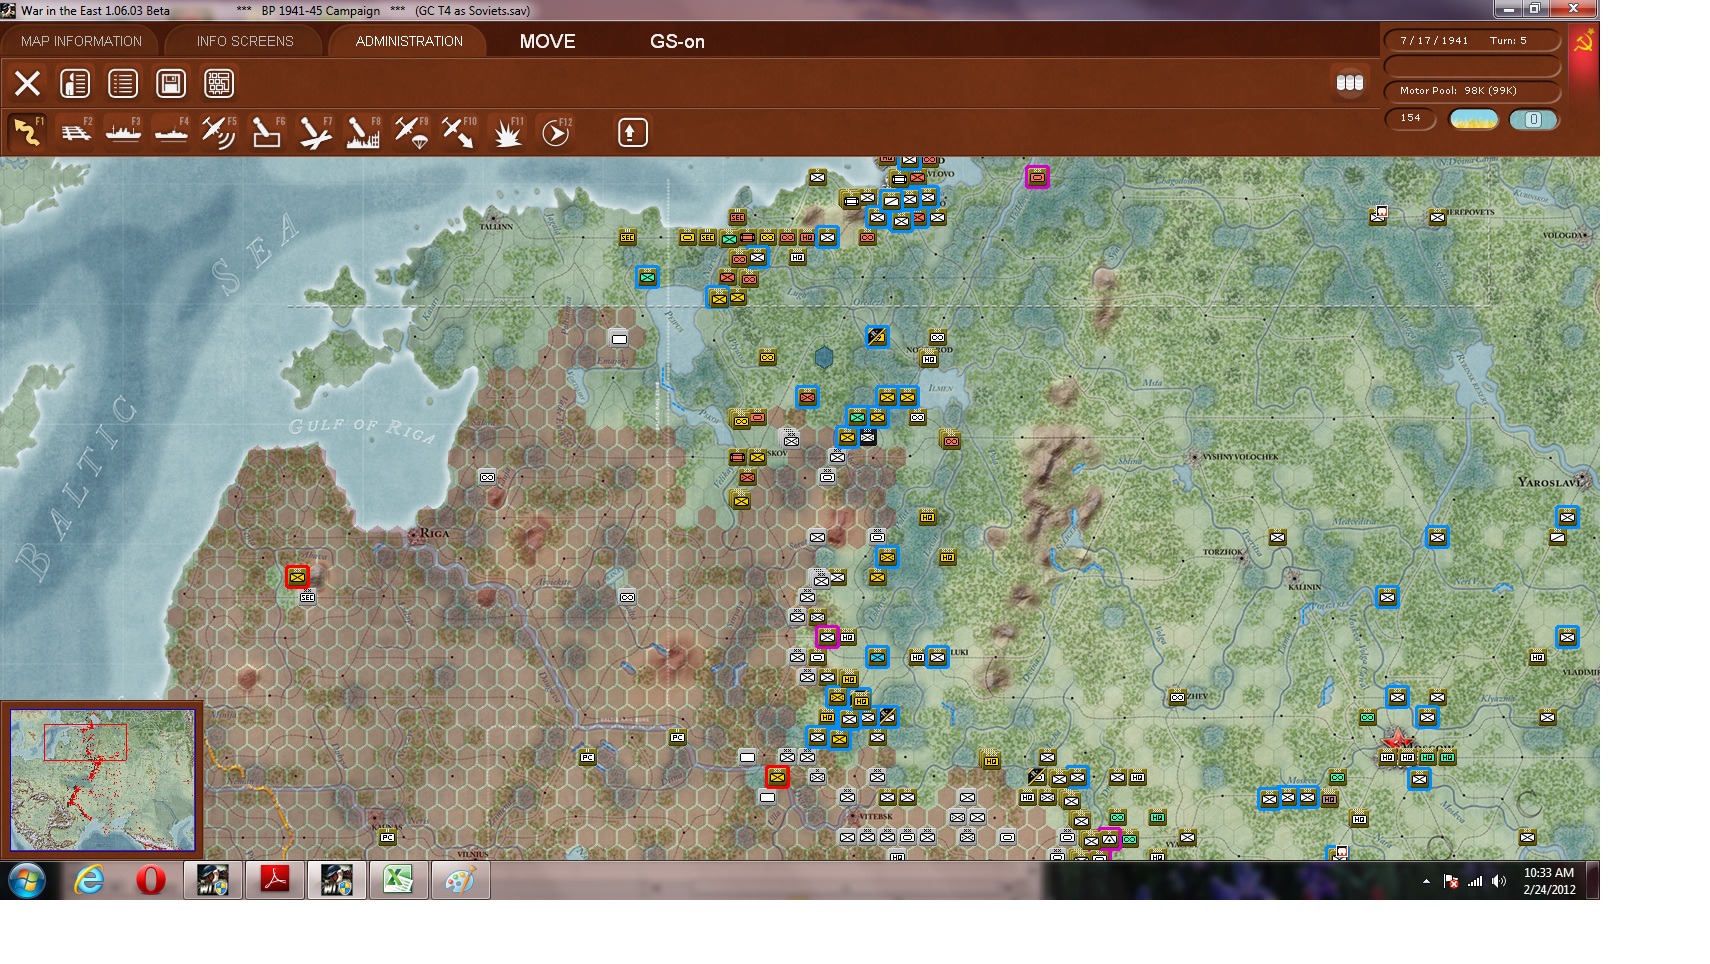Select the F6 bomb unit mode icon
This screenshot has width=1710, height=964.
coord(267,132)
